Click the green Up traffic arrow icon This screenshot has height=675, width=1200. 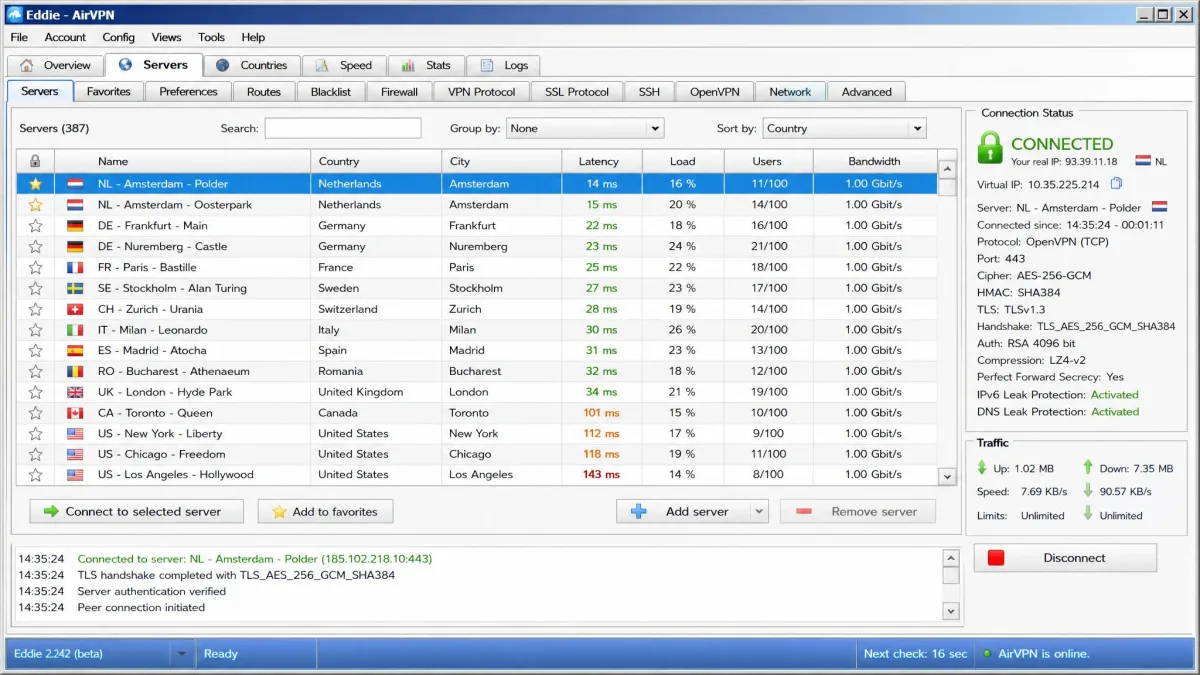[982, 467]
